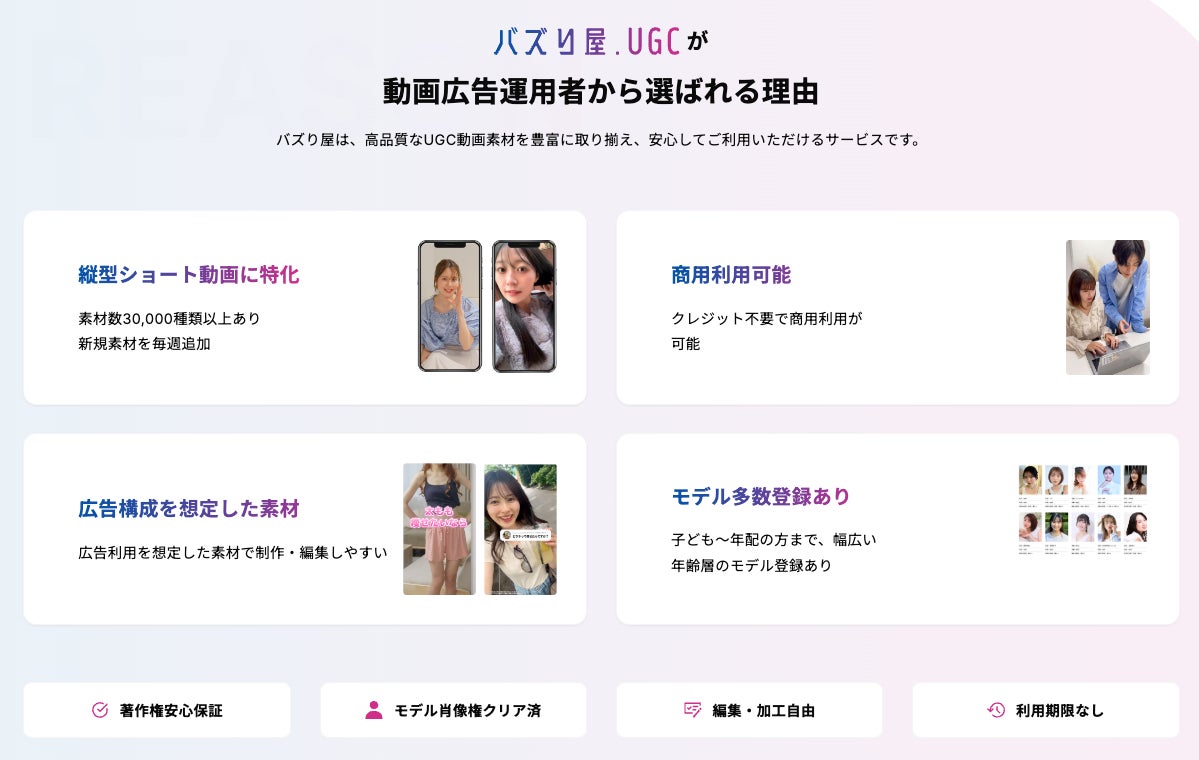This screenshot has height=760, width=1199.
Task: Open the smiling woman holding sunglasses thumbnail
Action: [x=521, y=529]
